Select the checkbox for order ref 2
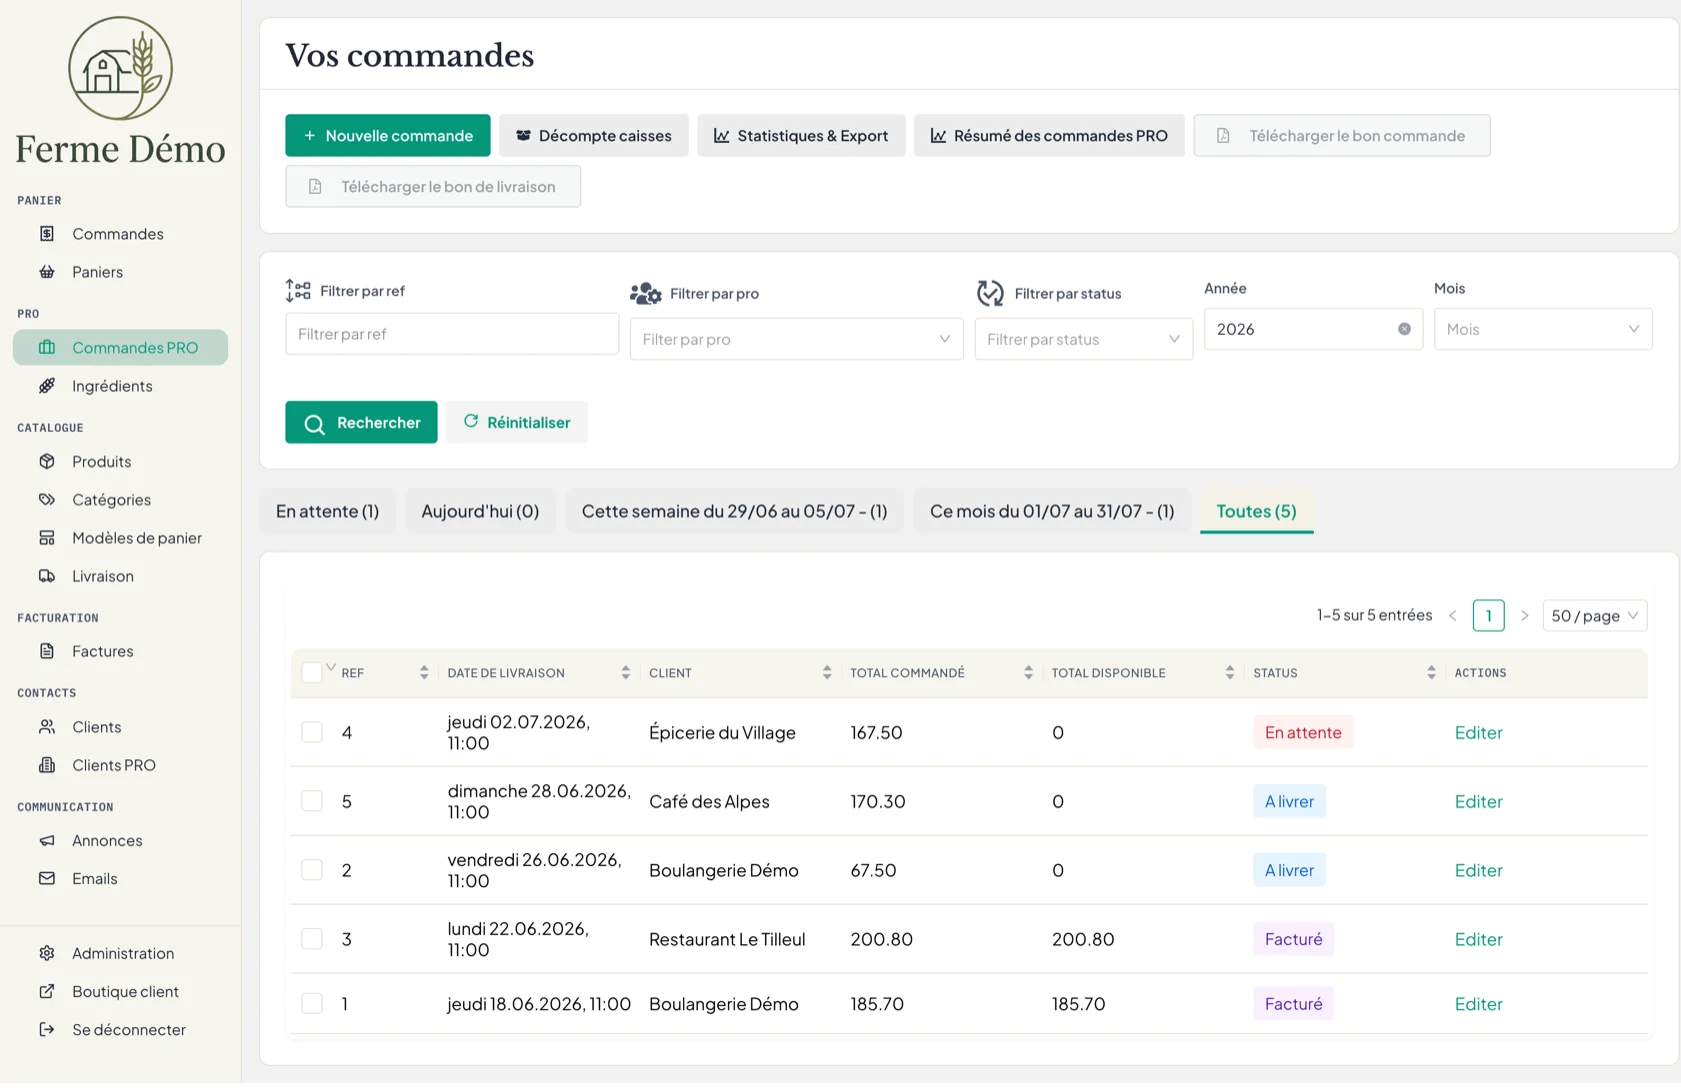 (x=312, y=870)
